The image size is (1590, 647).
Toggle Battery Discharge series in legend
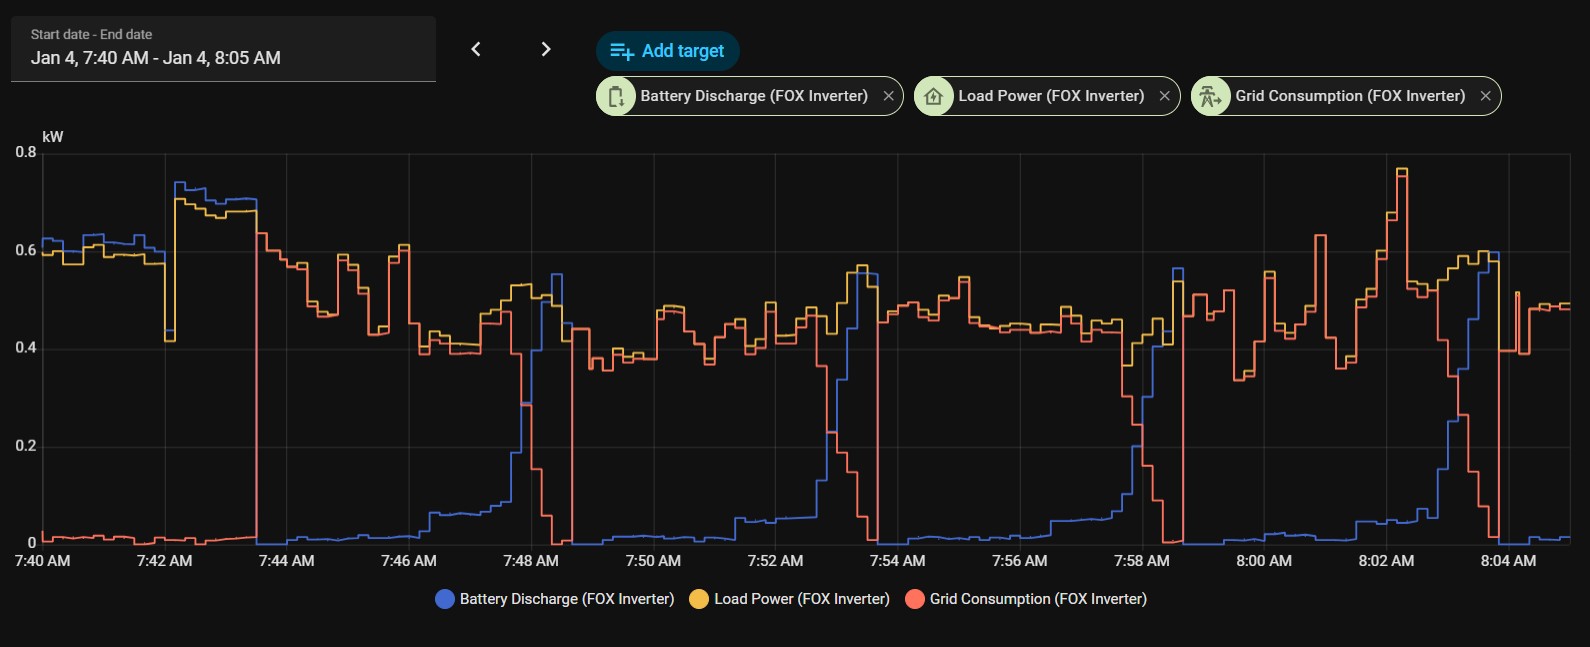[x=566, y=599]
